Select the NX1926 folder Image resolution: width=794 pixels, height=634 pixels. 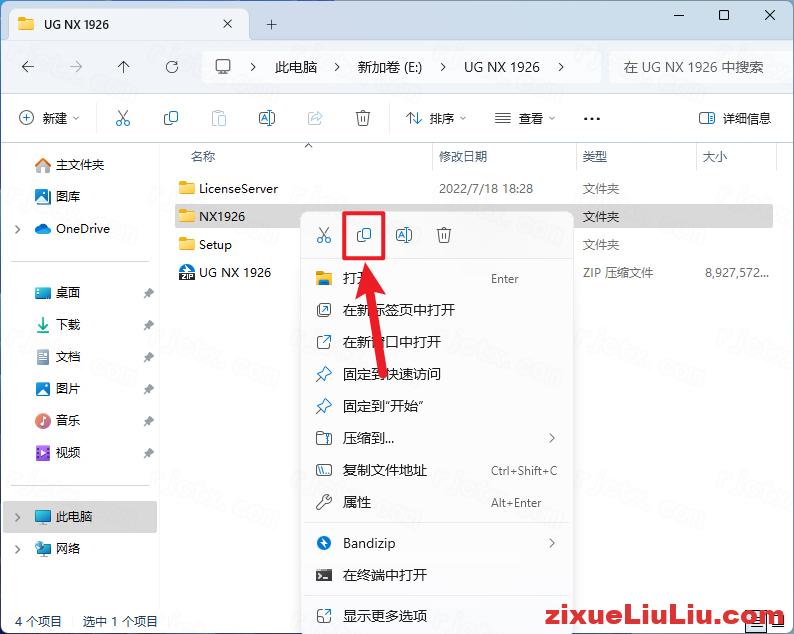(222, 216)
